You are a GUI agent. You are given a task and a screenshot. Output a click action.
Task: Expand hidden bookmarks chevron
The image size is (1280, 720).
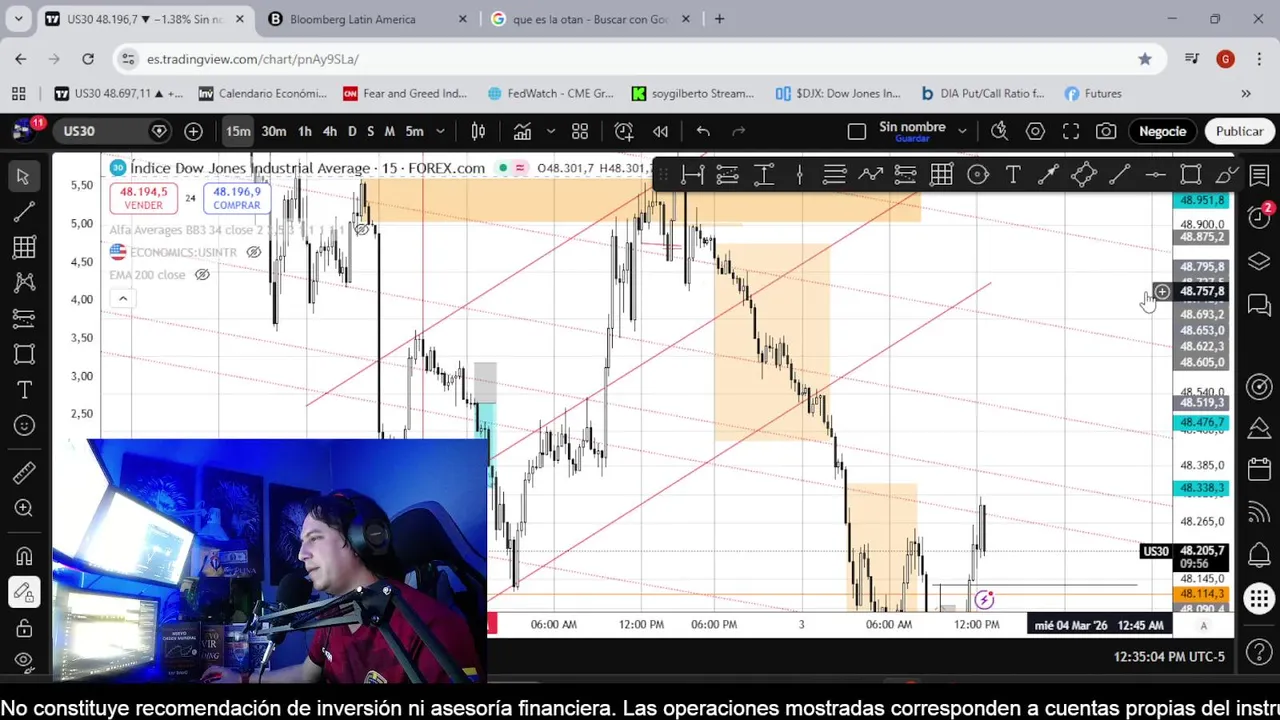[x=1246, y=93]
